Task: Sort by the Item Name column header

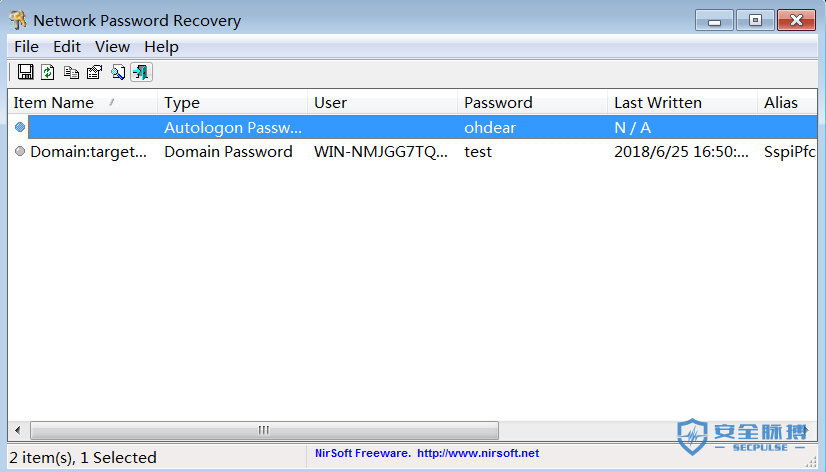Action: click(x=60, y=102)
